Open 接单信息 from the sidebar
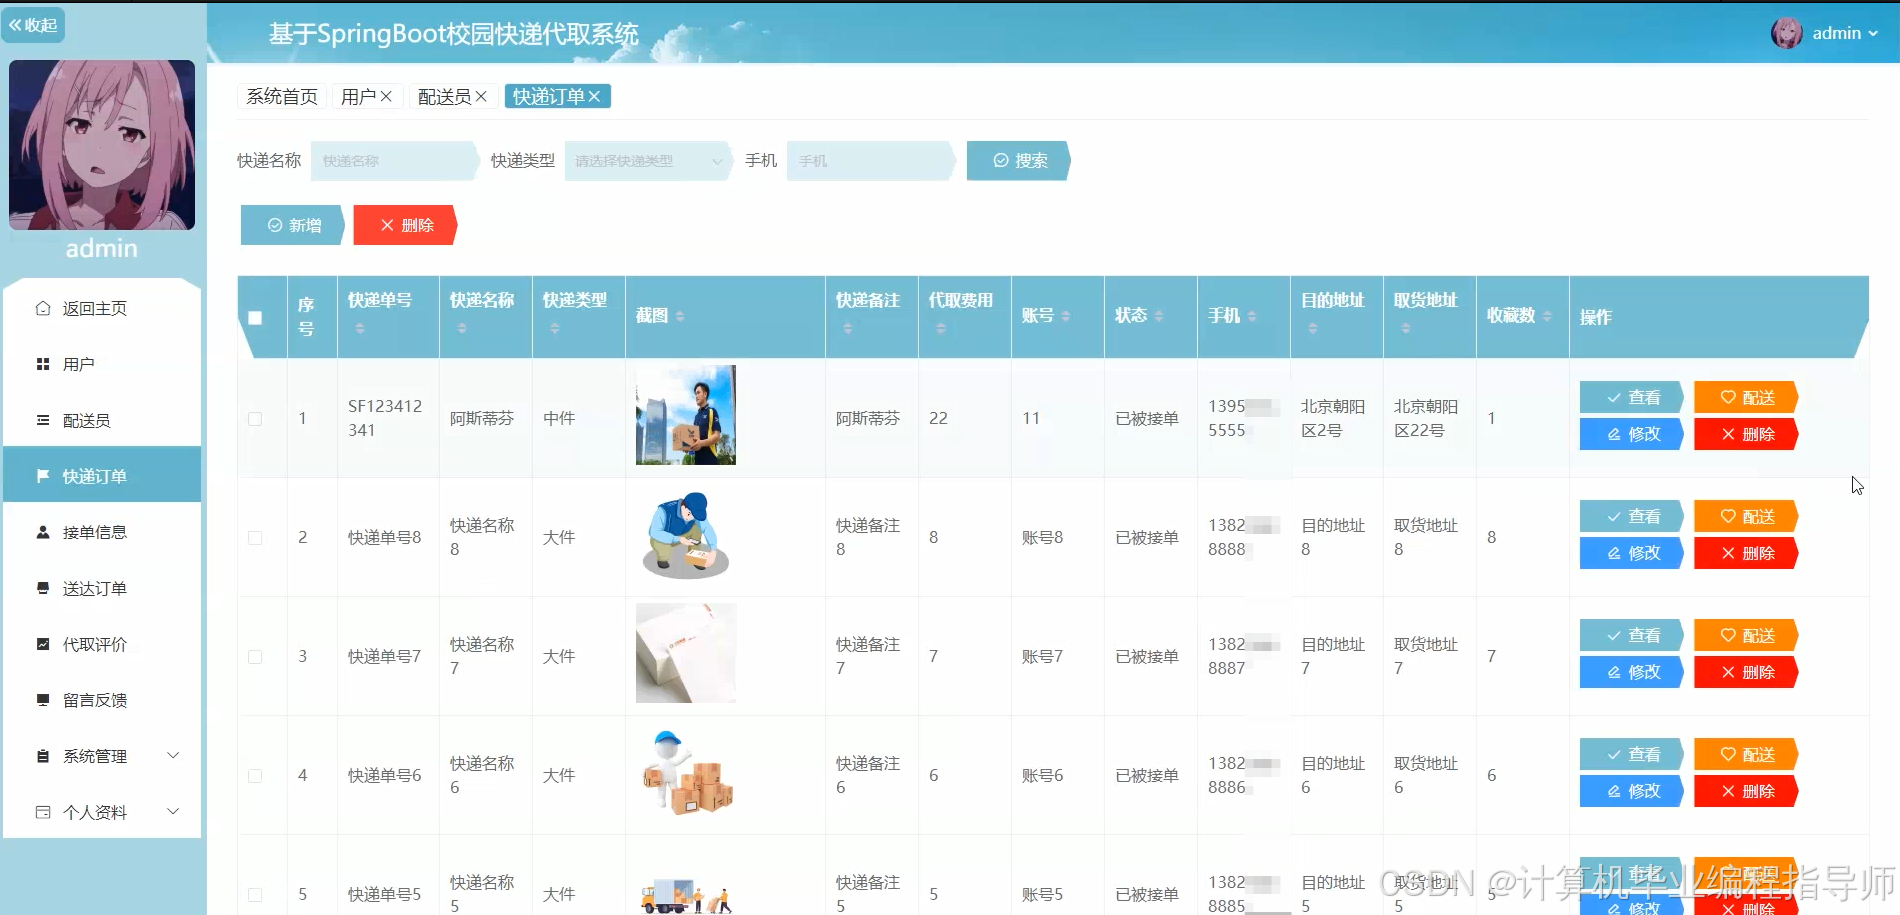Screen dimensions: 1900x915 coord(97,531)
